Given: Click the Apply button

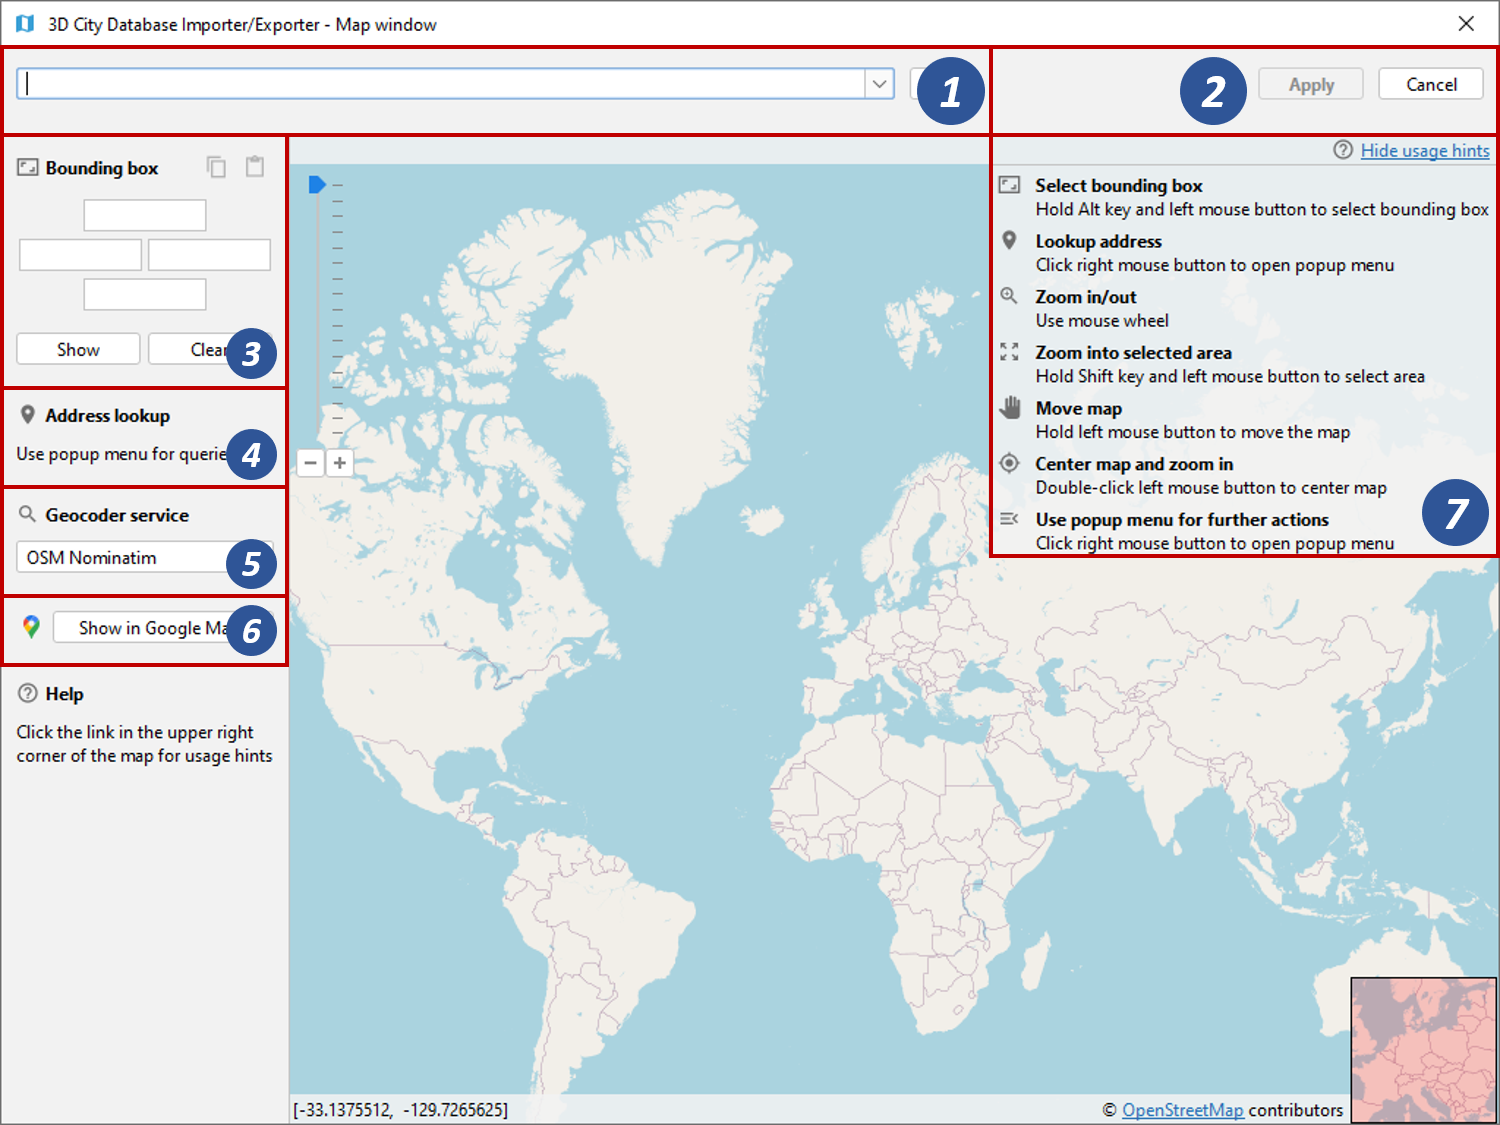Looking at the screenshot, I should [1311, 85].
